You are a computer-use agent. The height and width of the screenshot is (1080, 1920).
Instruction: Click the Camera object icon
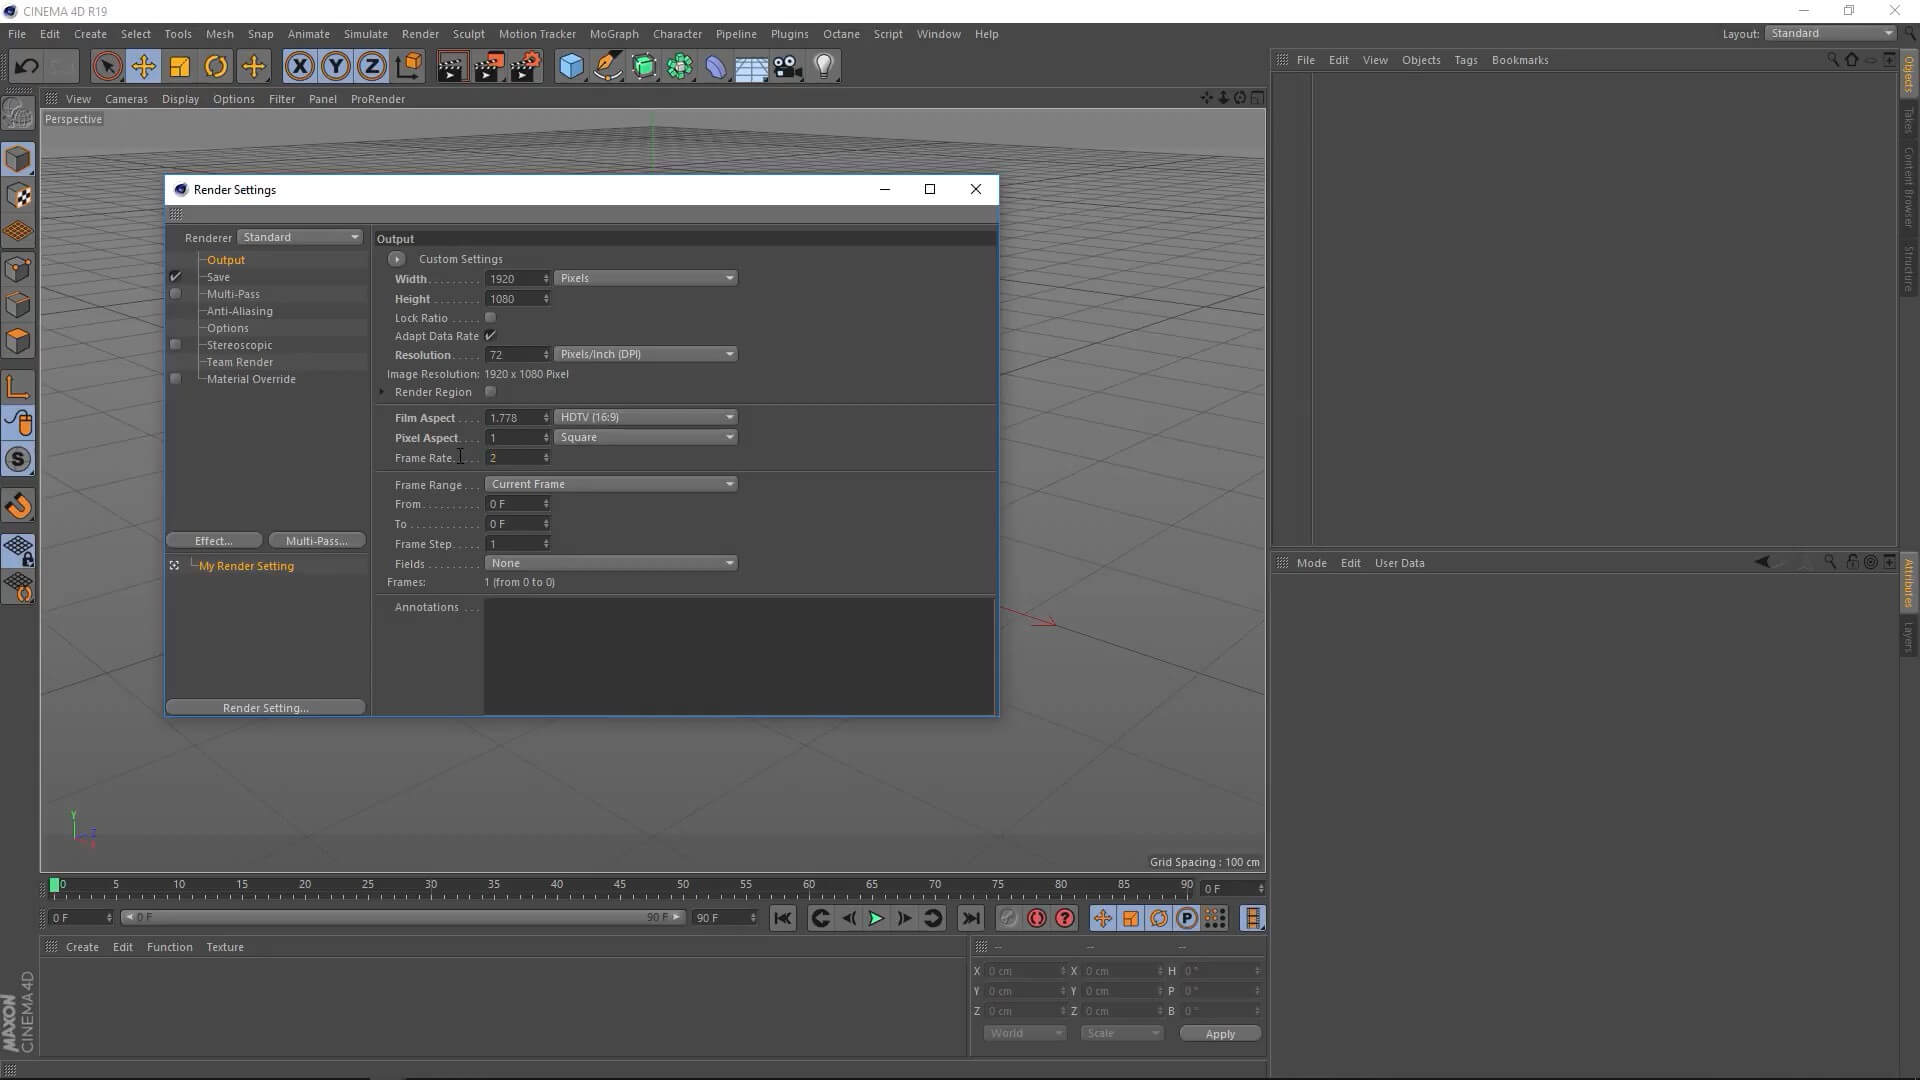click(x=788, y=67)
